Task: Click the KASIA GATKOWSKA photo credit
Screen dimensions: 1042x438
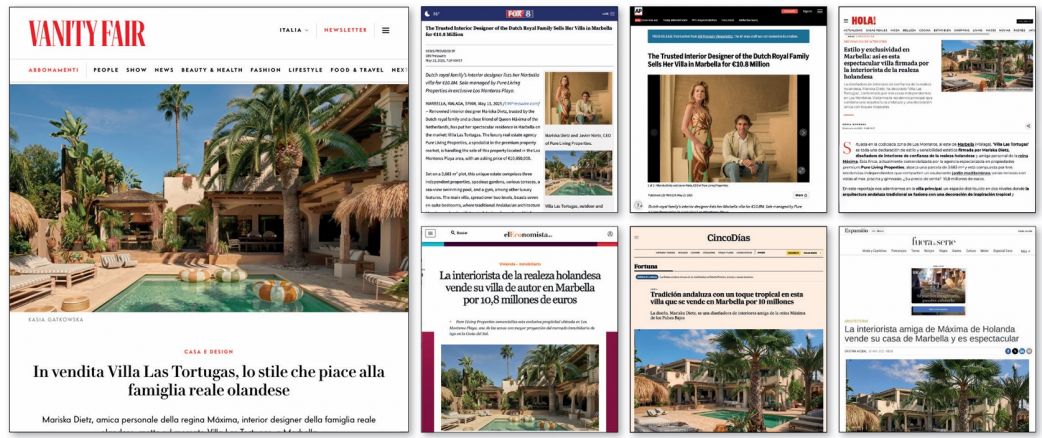Action: pyautogui.click(x=56, y=320)
